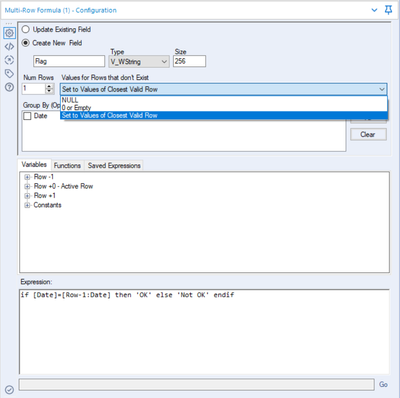Select Create New Field radio button
This screenshot has width=400, height=398.
coord(26,43)
